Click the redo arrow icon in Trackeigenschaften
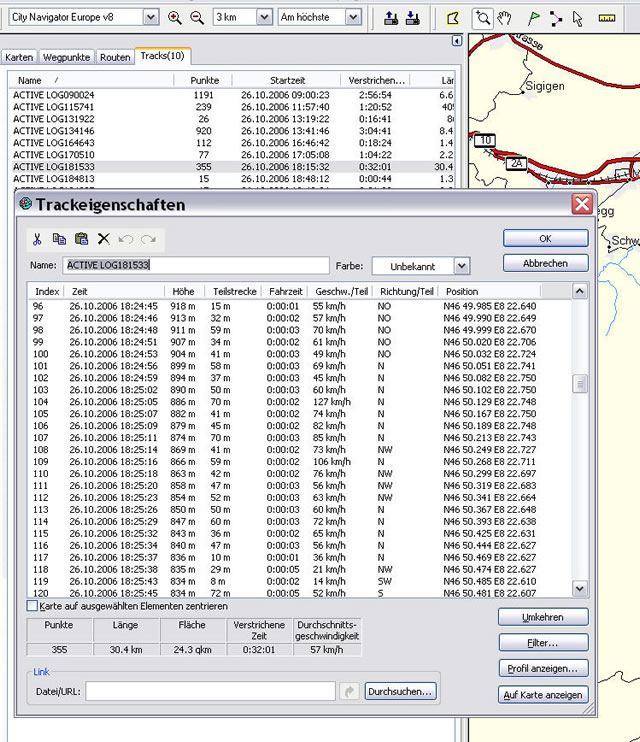 [x=148, y=239]
